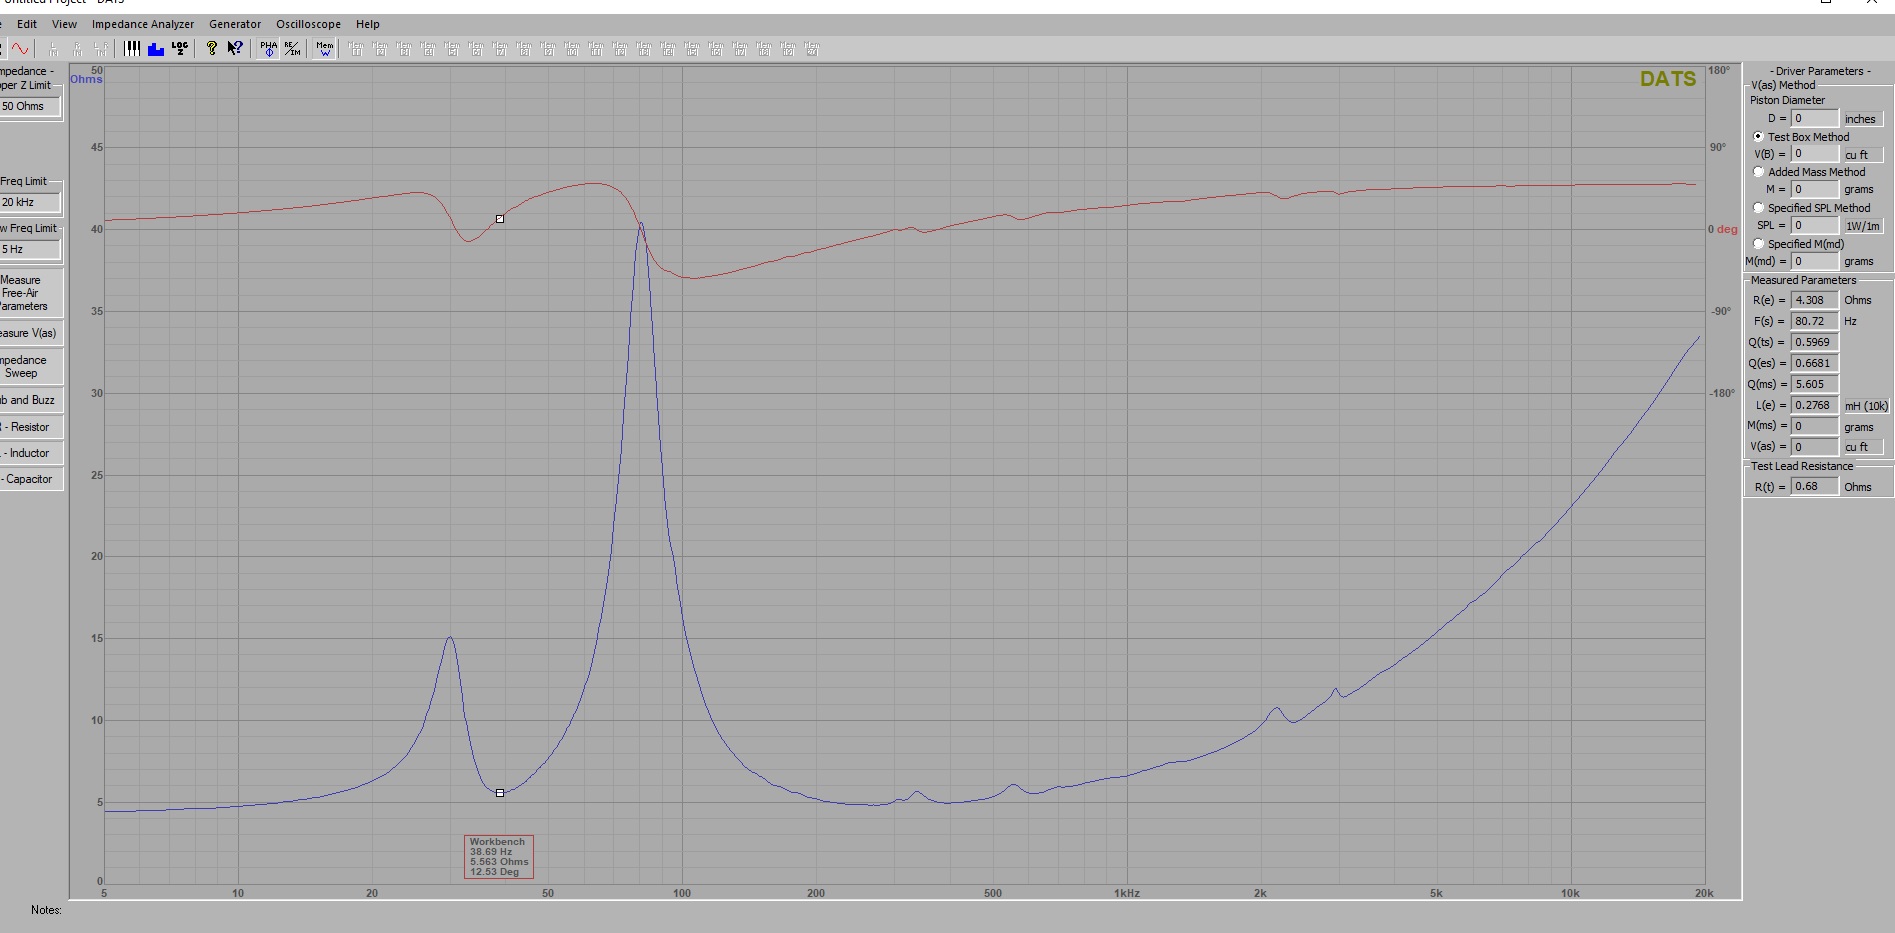Viewport: 1895px width, 933px height.
Task: Select memory slot 8 toolbar icon
Action: click(524, 48)
